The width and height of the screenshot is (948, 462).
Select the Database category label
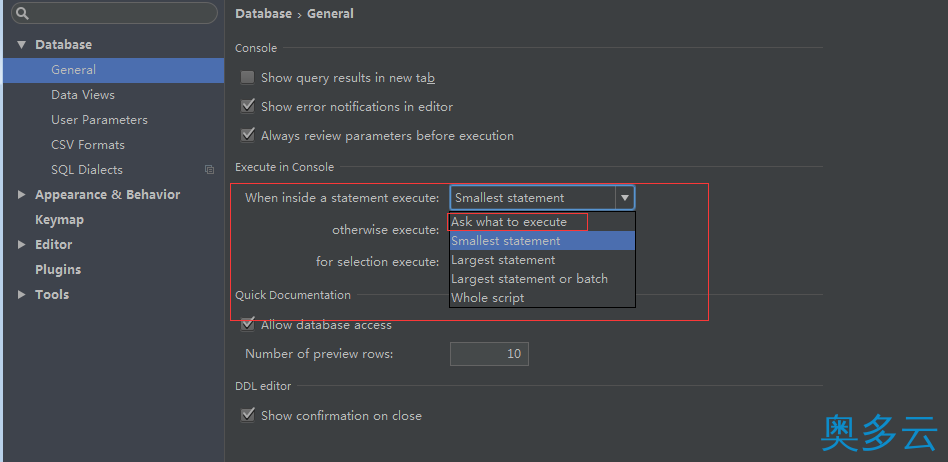(63, 45)
